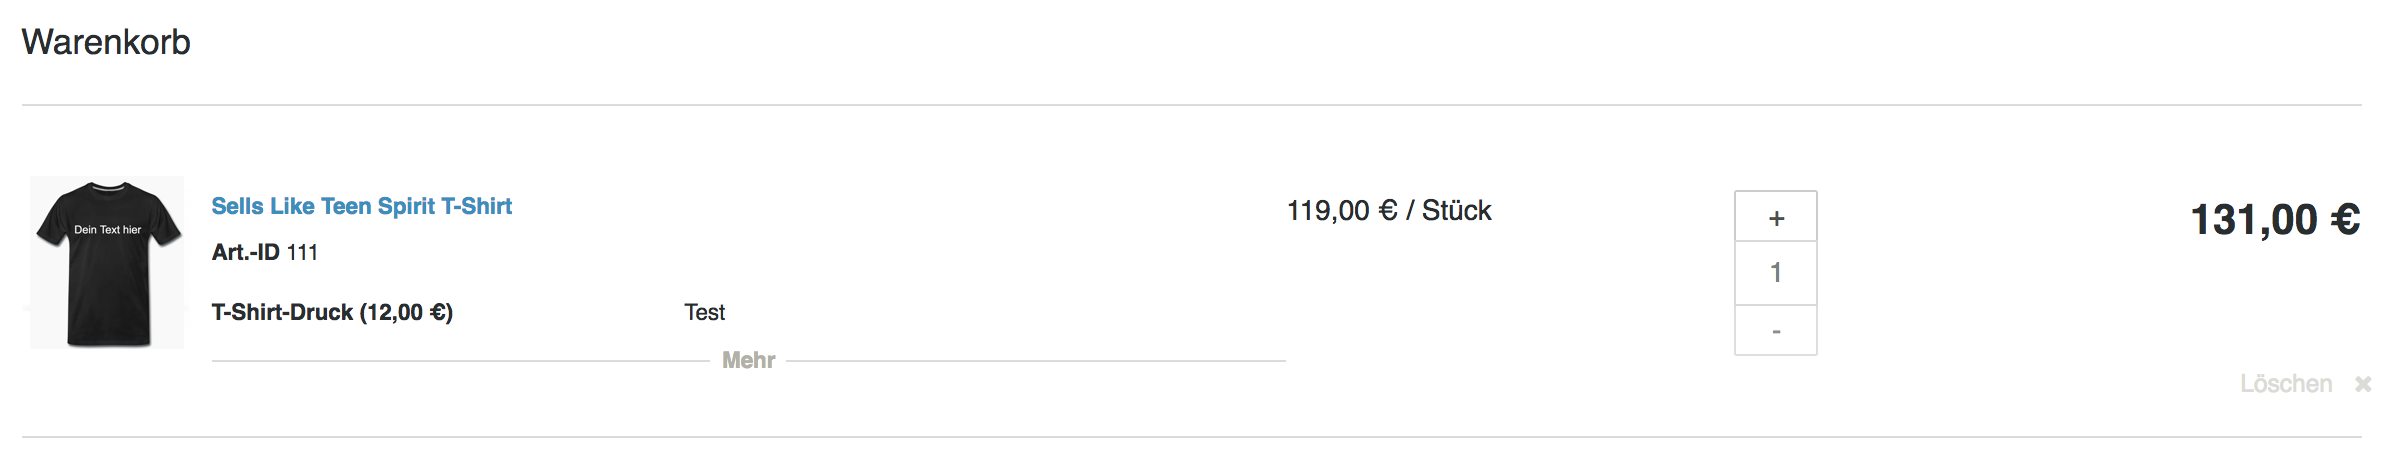This screenshot has height=464, width=2390.
Task: Click the Art.-ID label
Action: [245, 252]
